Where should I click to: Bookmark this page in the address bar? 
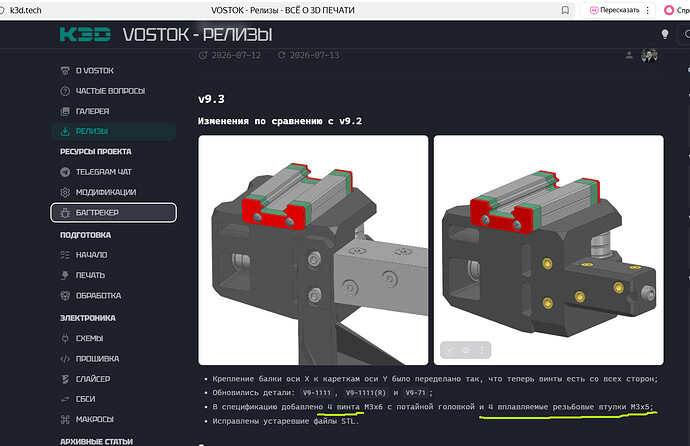tap(565, 10)
